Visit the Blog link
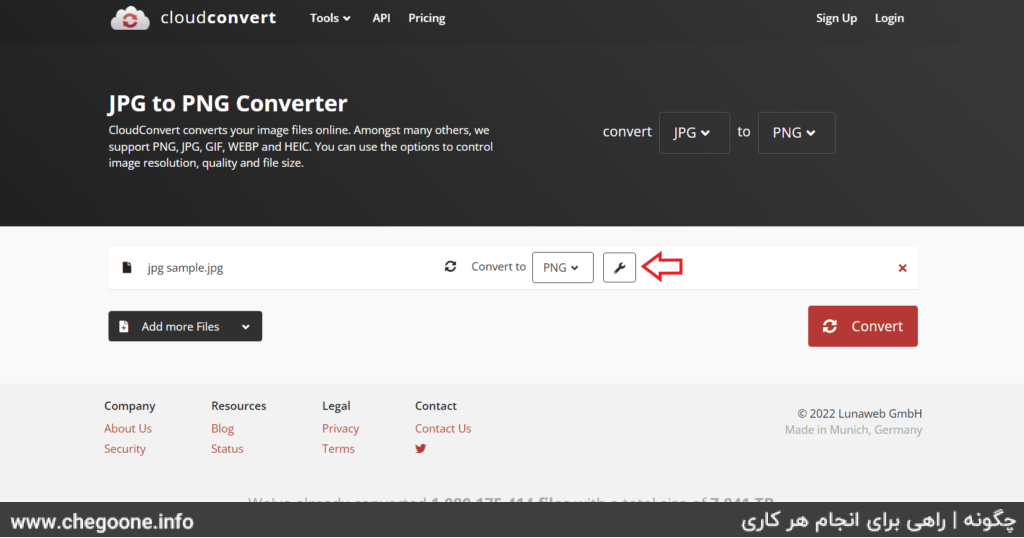 (222, 428)
